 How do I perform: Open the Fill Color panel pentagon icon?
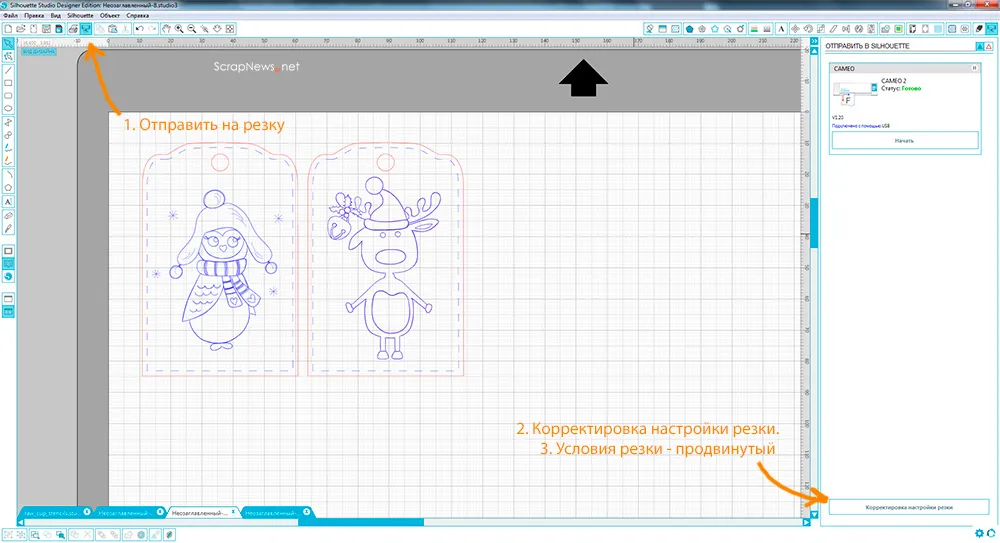689,29
